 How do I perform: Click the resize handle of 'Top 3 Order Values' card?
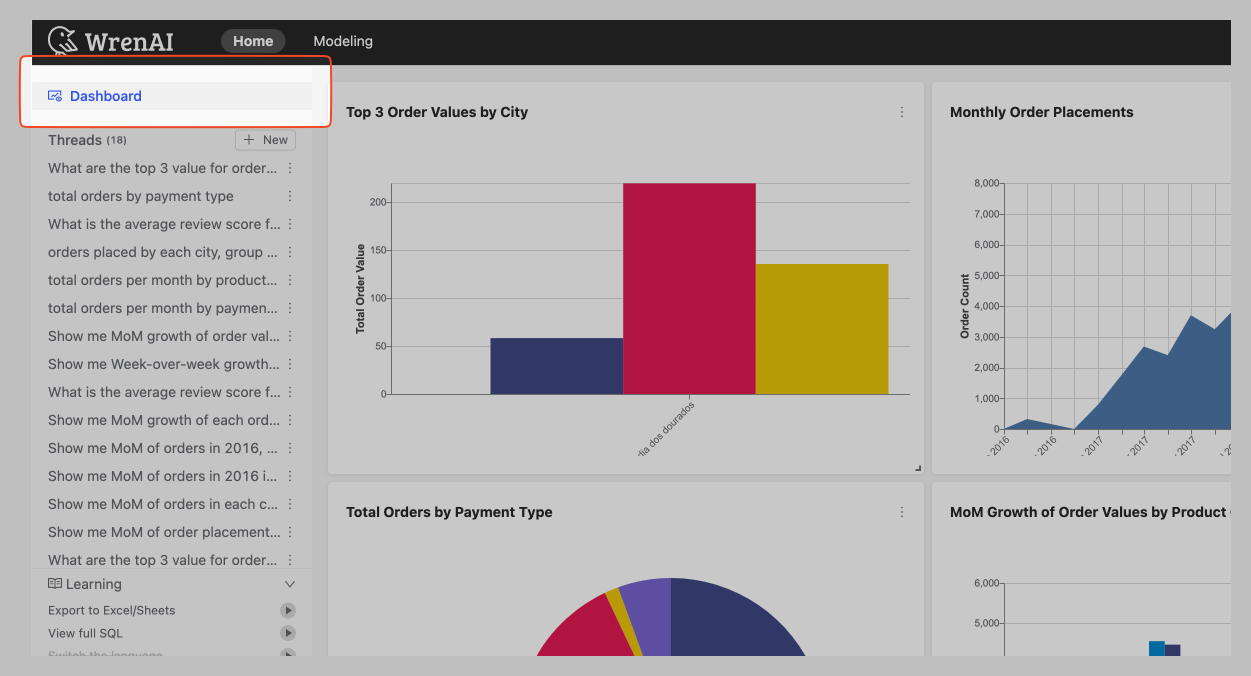918,468
